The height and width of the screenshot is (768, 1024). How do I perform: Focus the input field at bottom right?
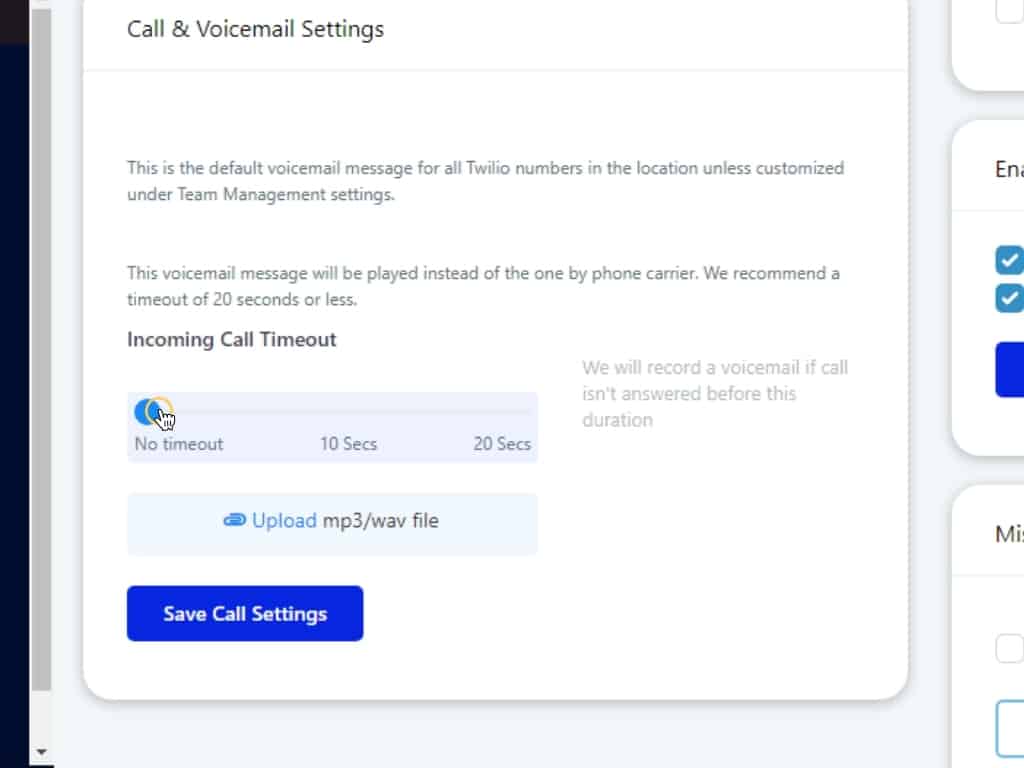(1010, 728)
